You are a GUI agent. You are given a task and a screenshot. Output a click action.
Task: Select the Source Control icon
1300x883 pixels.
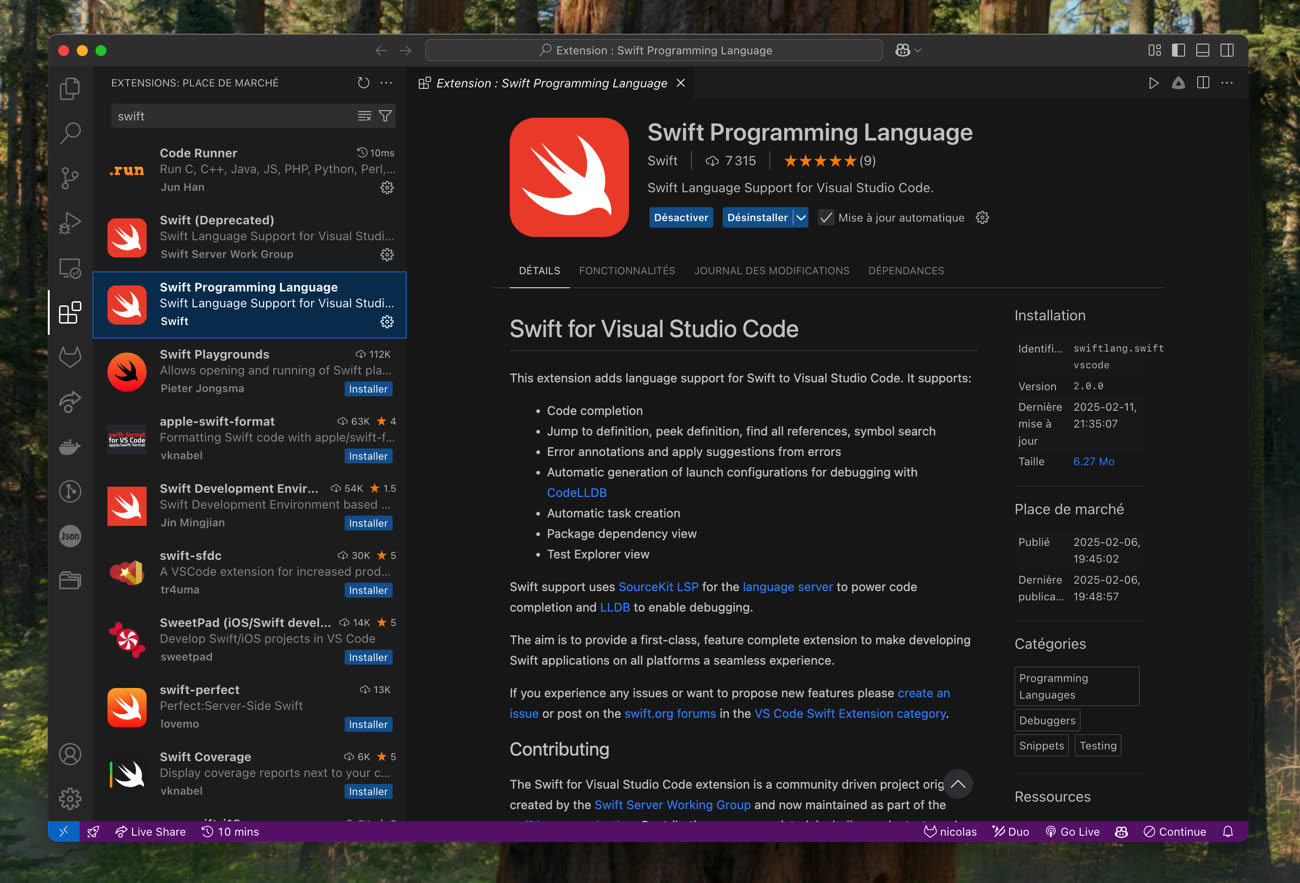(x=69, y=177)
